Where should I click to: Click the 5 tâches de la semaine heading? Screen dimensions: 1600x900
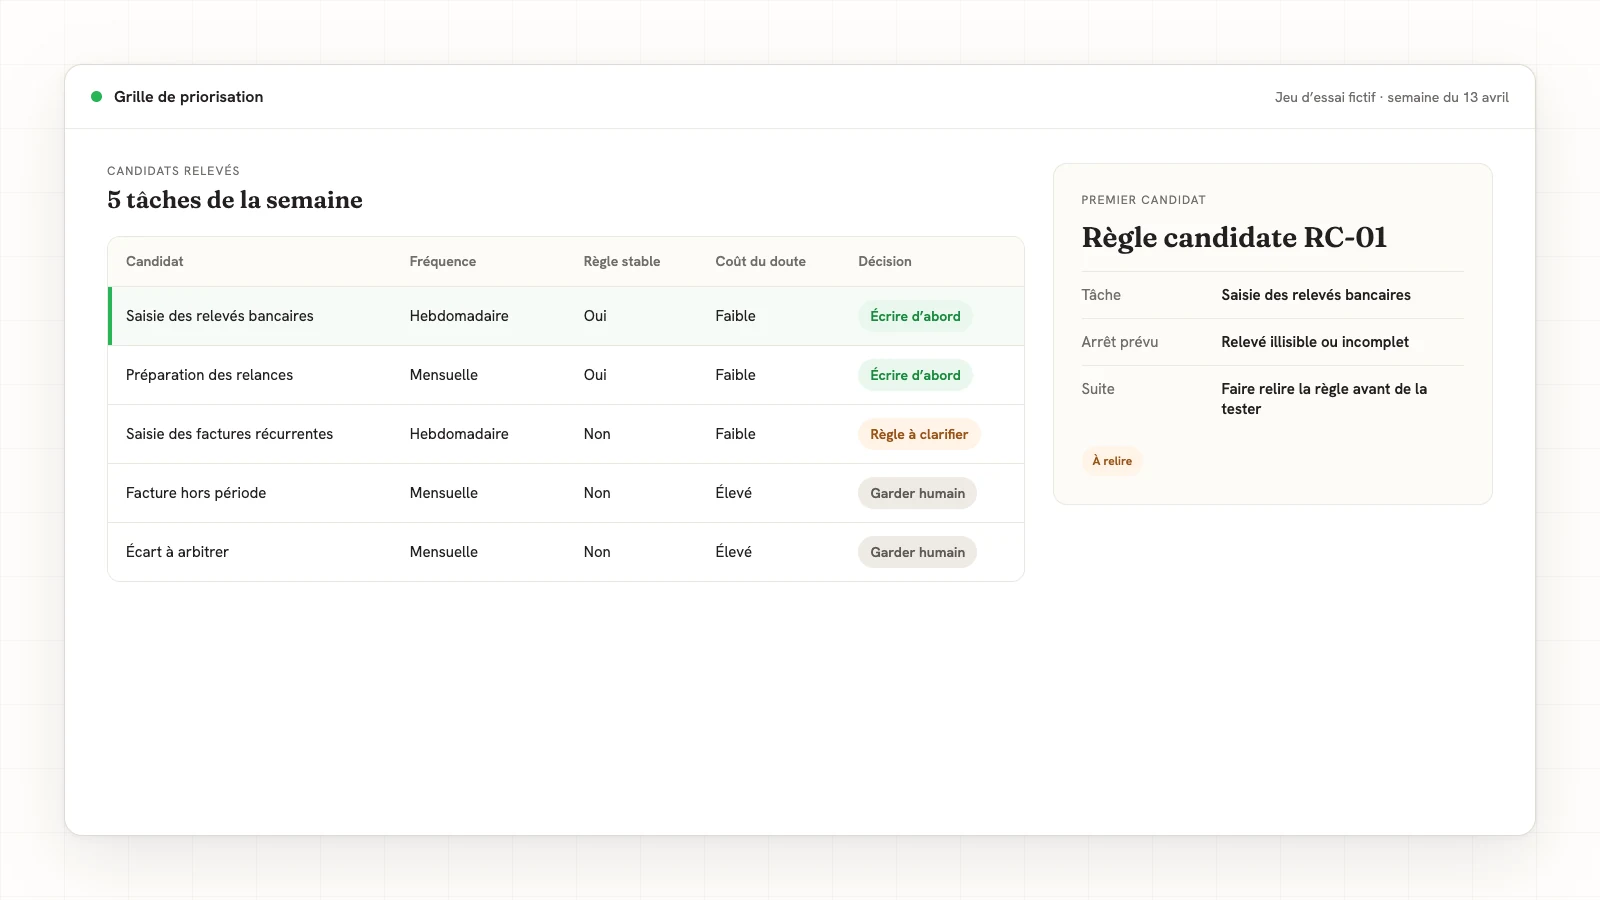235,200
